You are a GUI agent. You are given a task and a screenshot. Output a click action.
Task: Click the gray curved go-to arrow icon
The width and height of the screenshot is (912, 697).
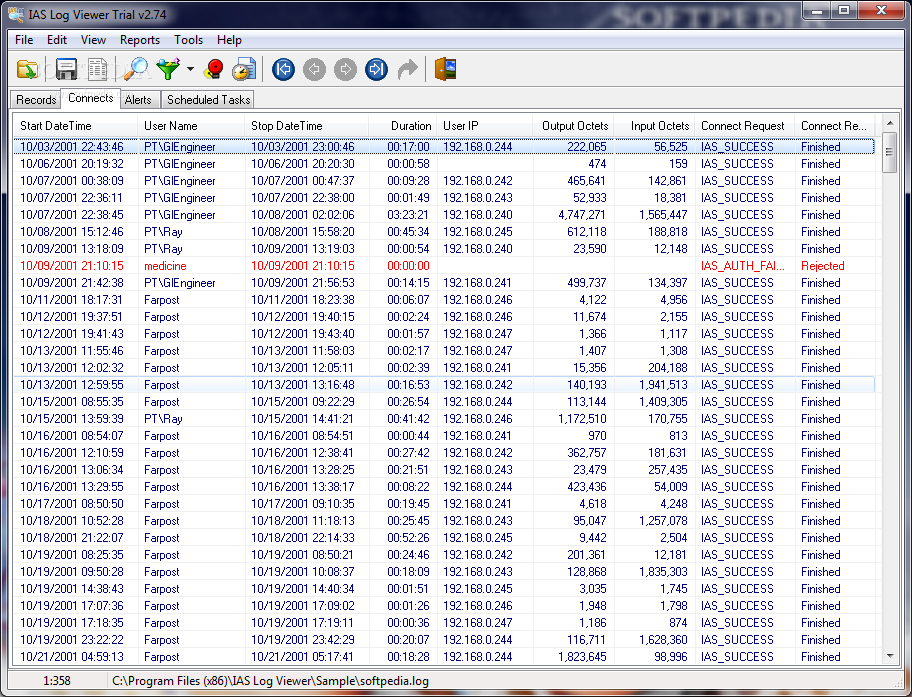(x=408, y=69)
